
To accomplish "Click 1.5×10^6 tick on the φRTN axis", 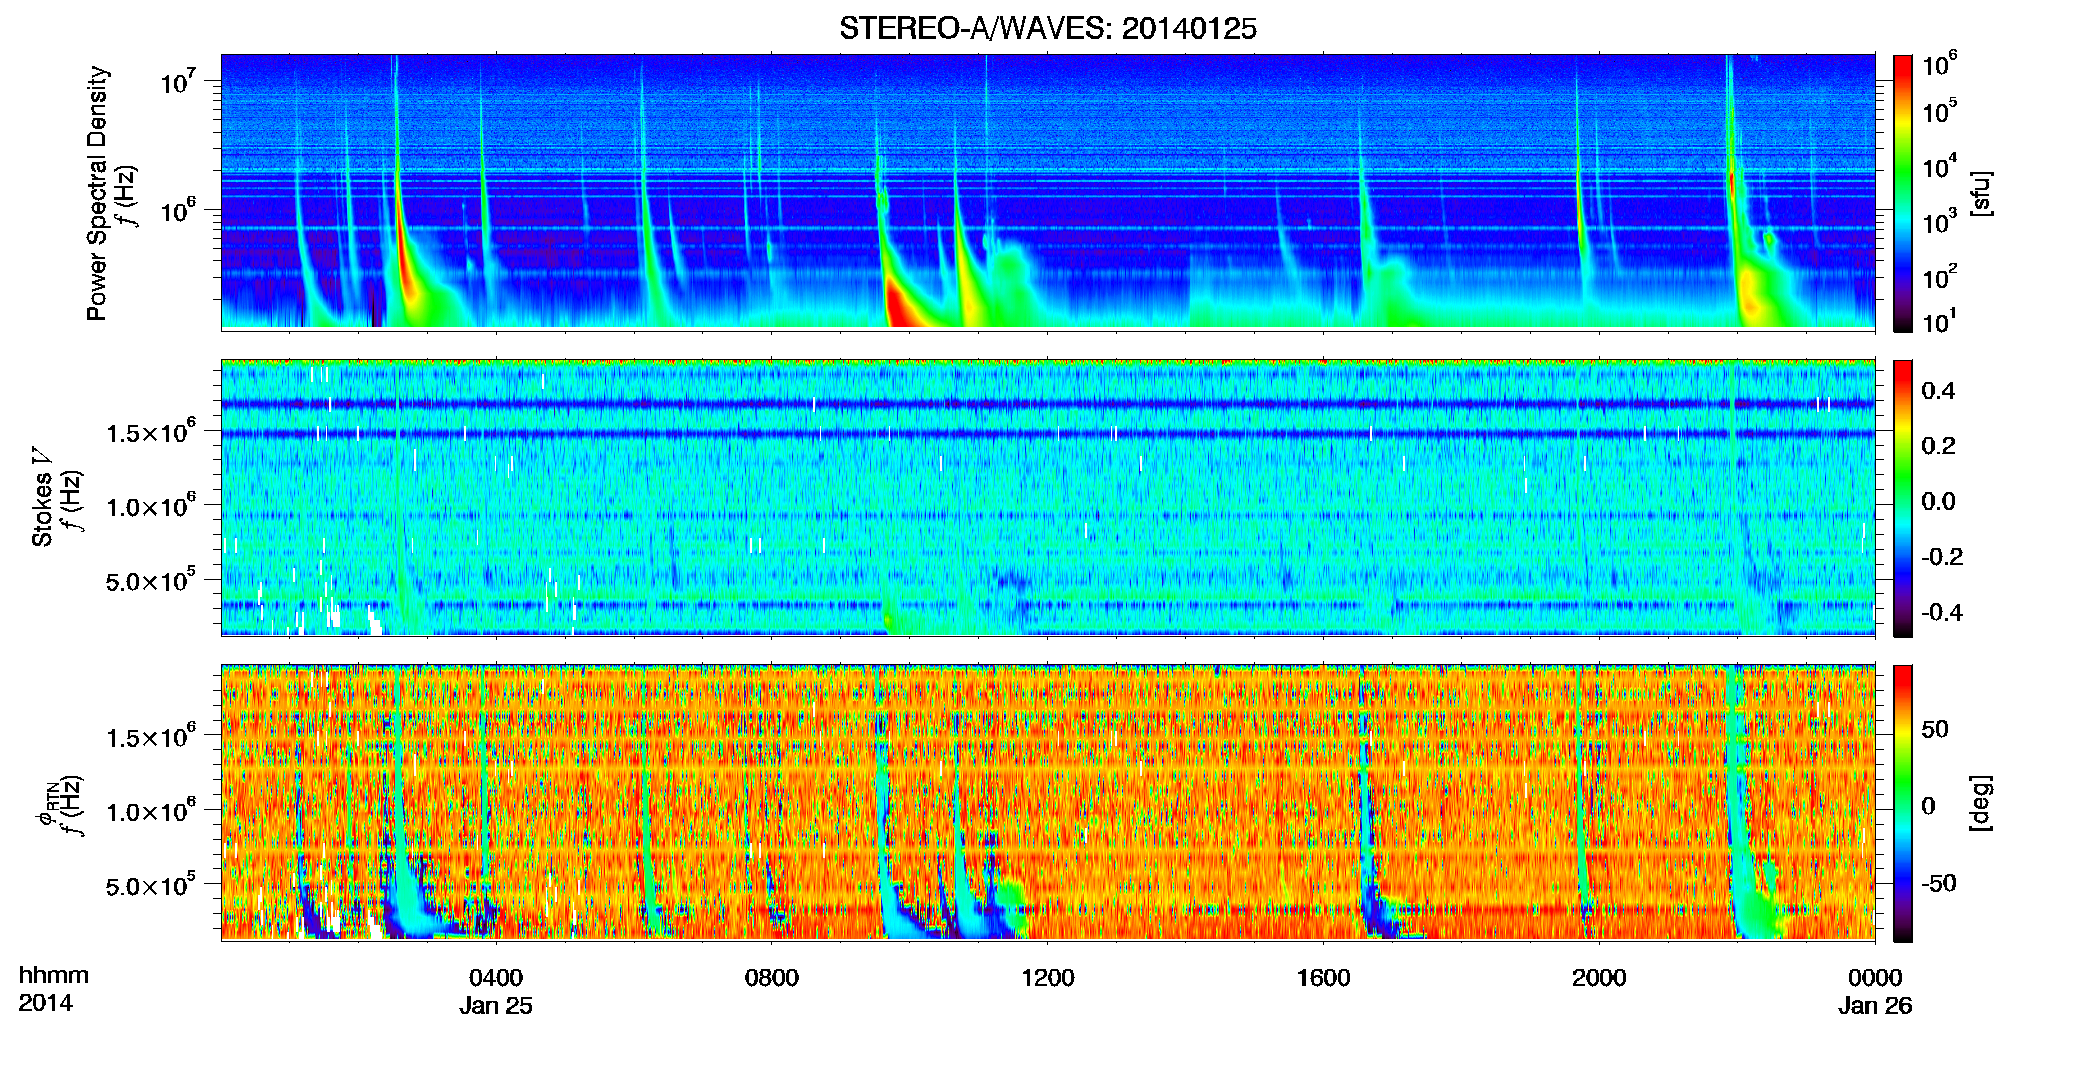I will [x=151, y=736].
